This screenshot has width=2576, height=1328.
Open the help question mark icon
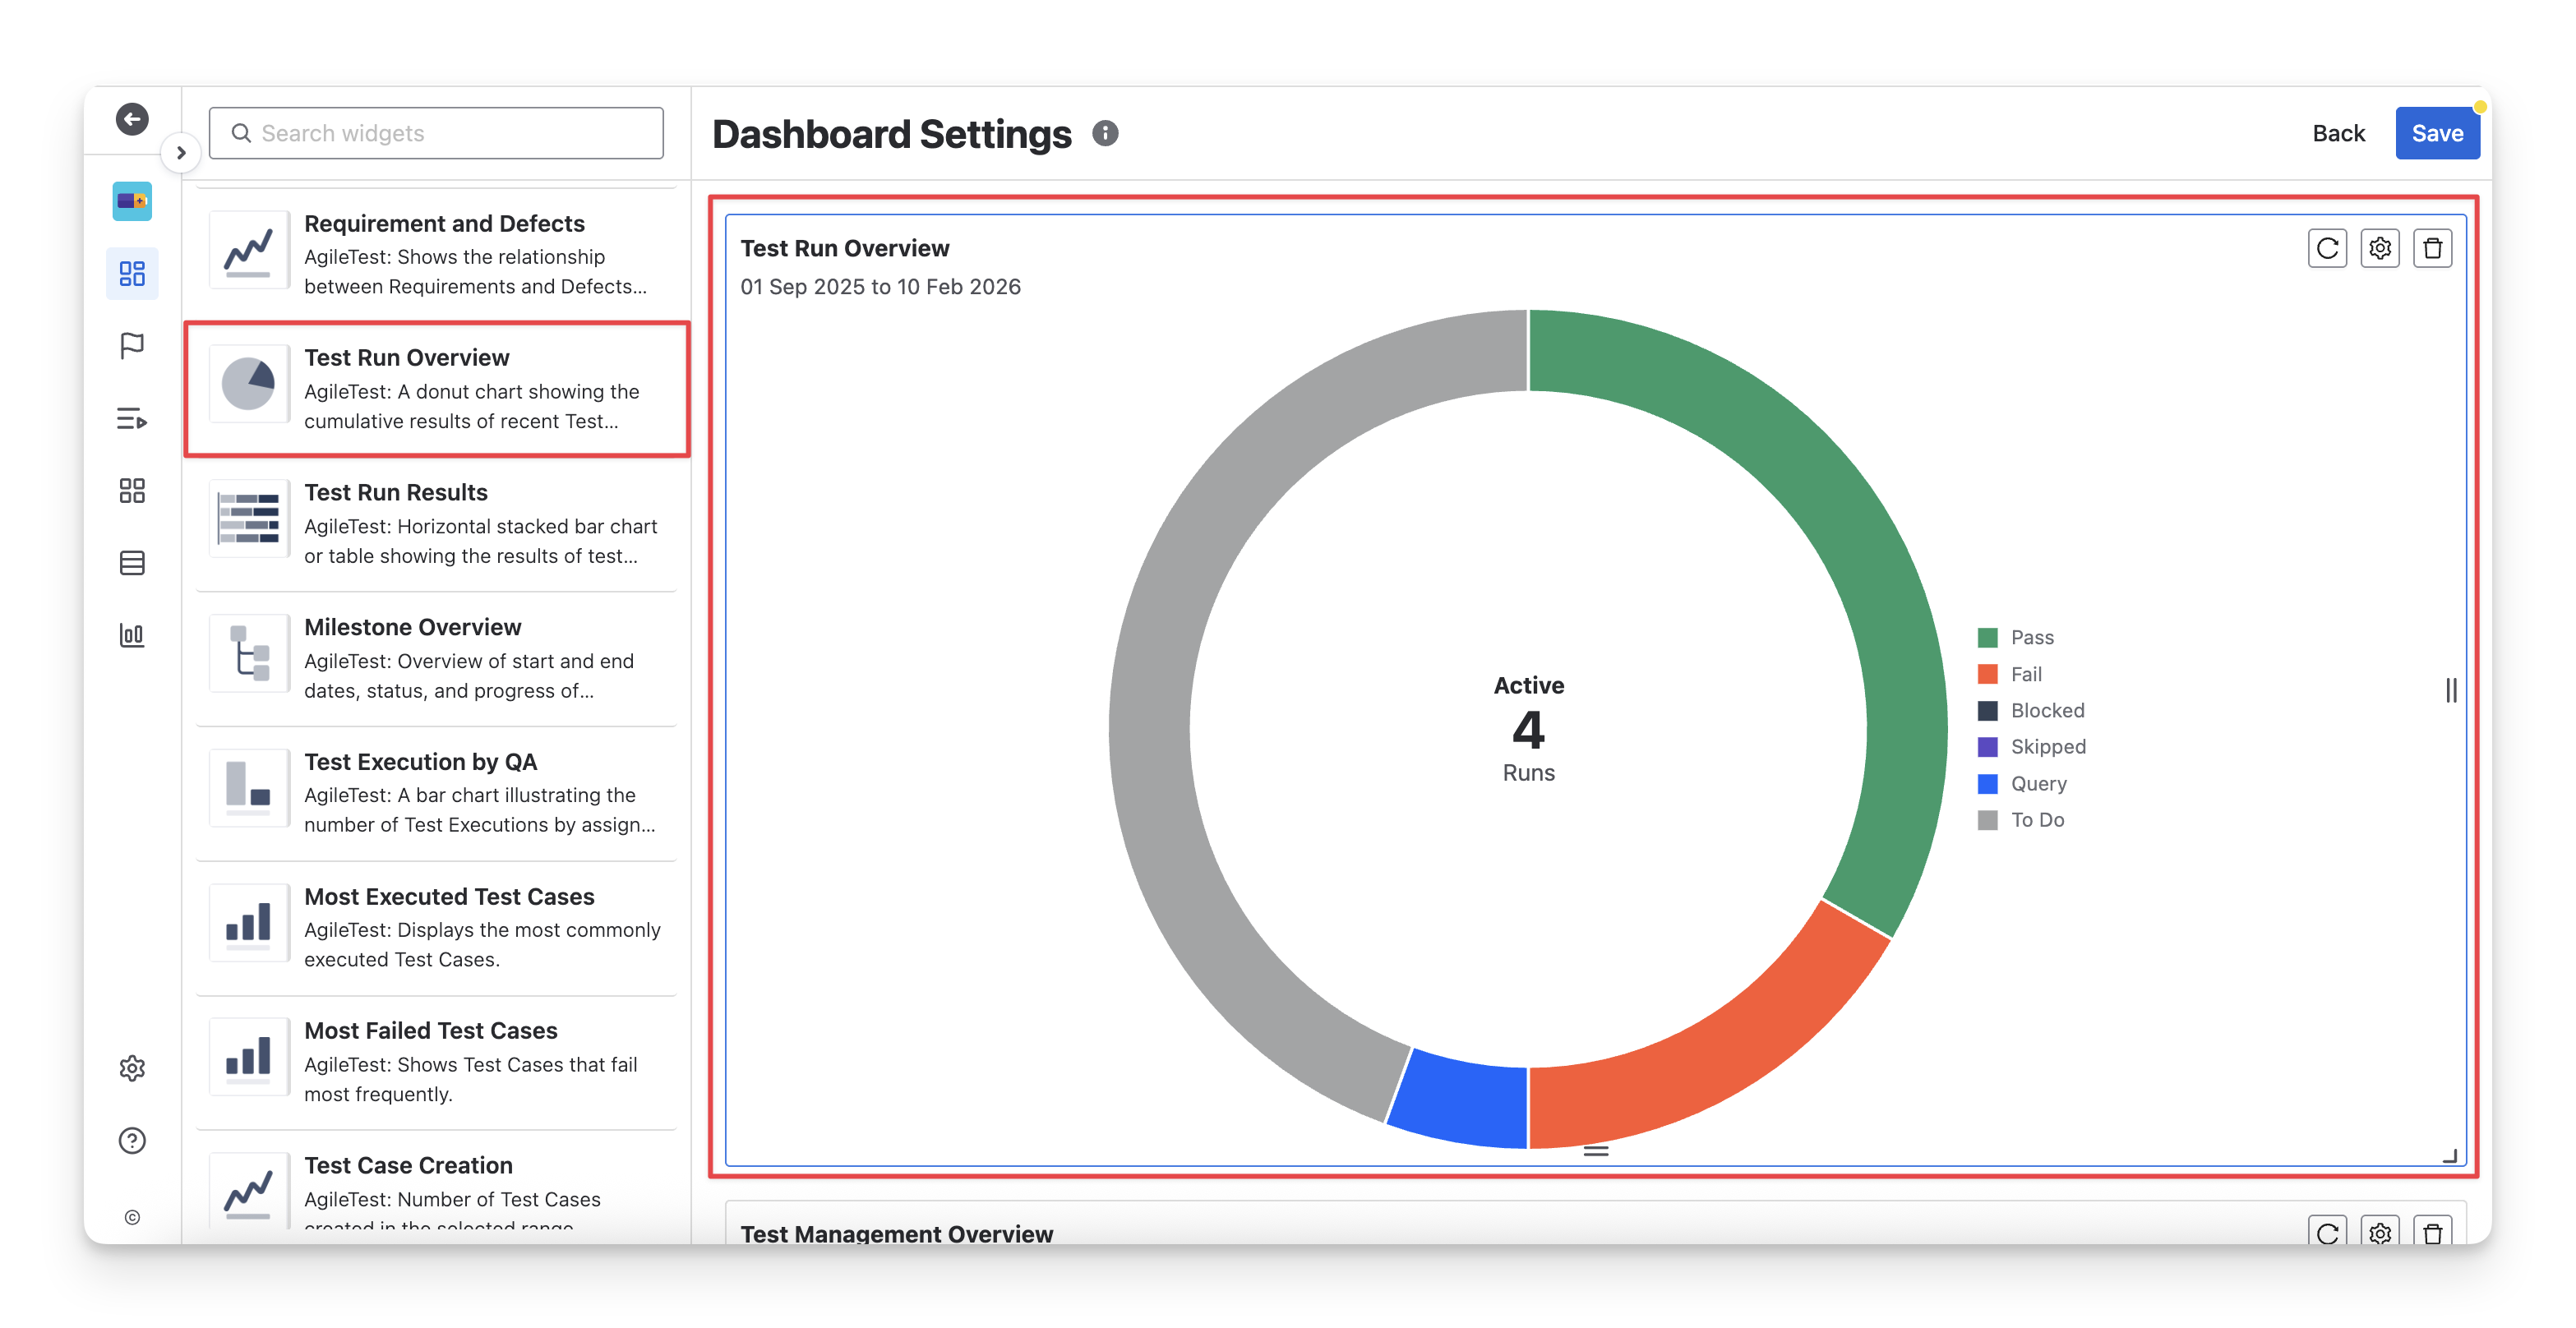tap(132, 1140)
